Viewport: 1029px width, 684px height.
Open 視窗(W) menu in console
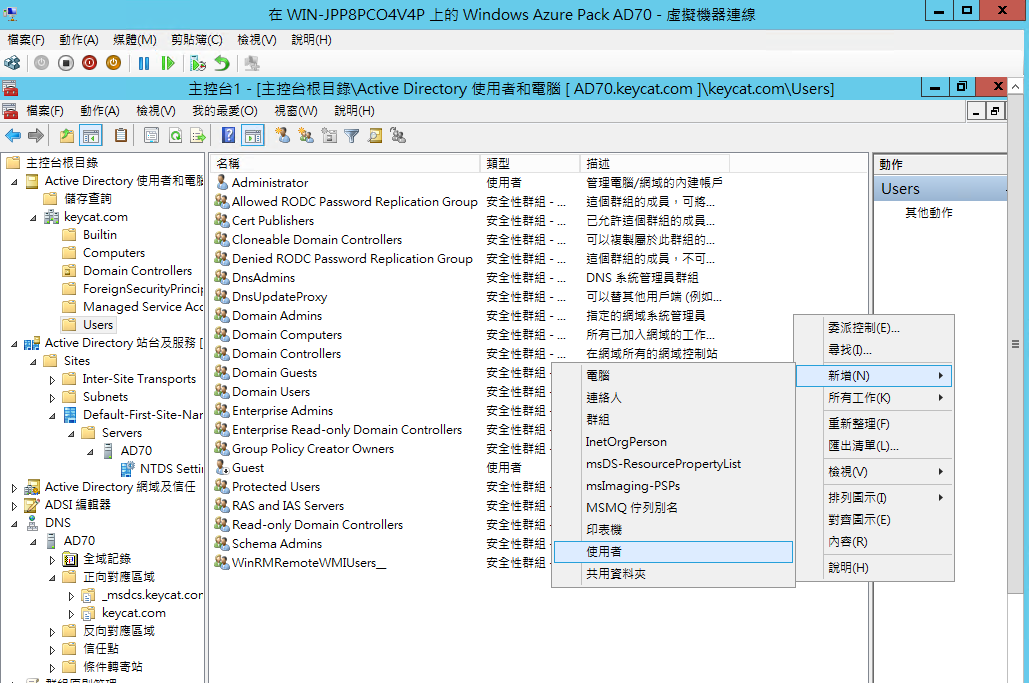pos(296,111)
